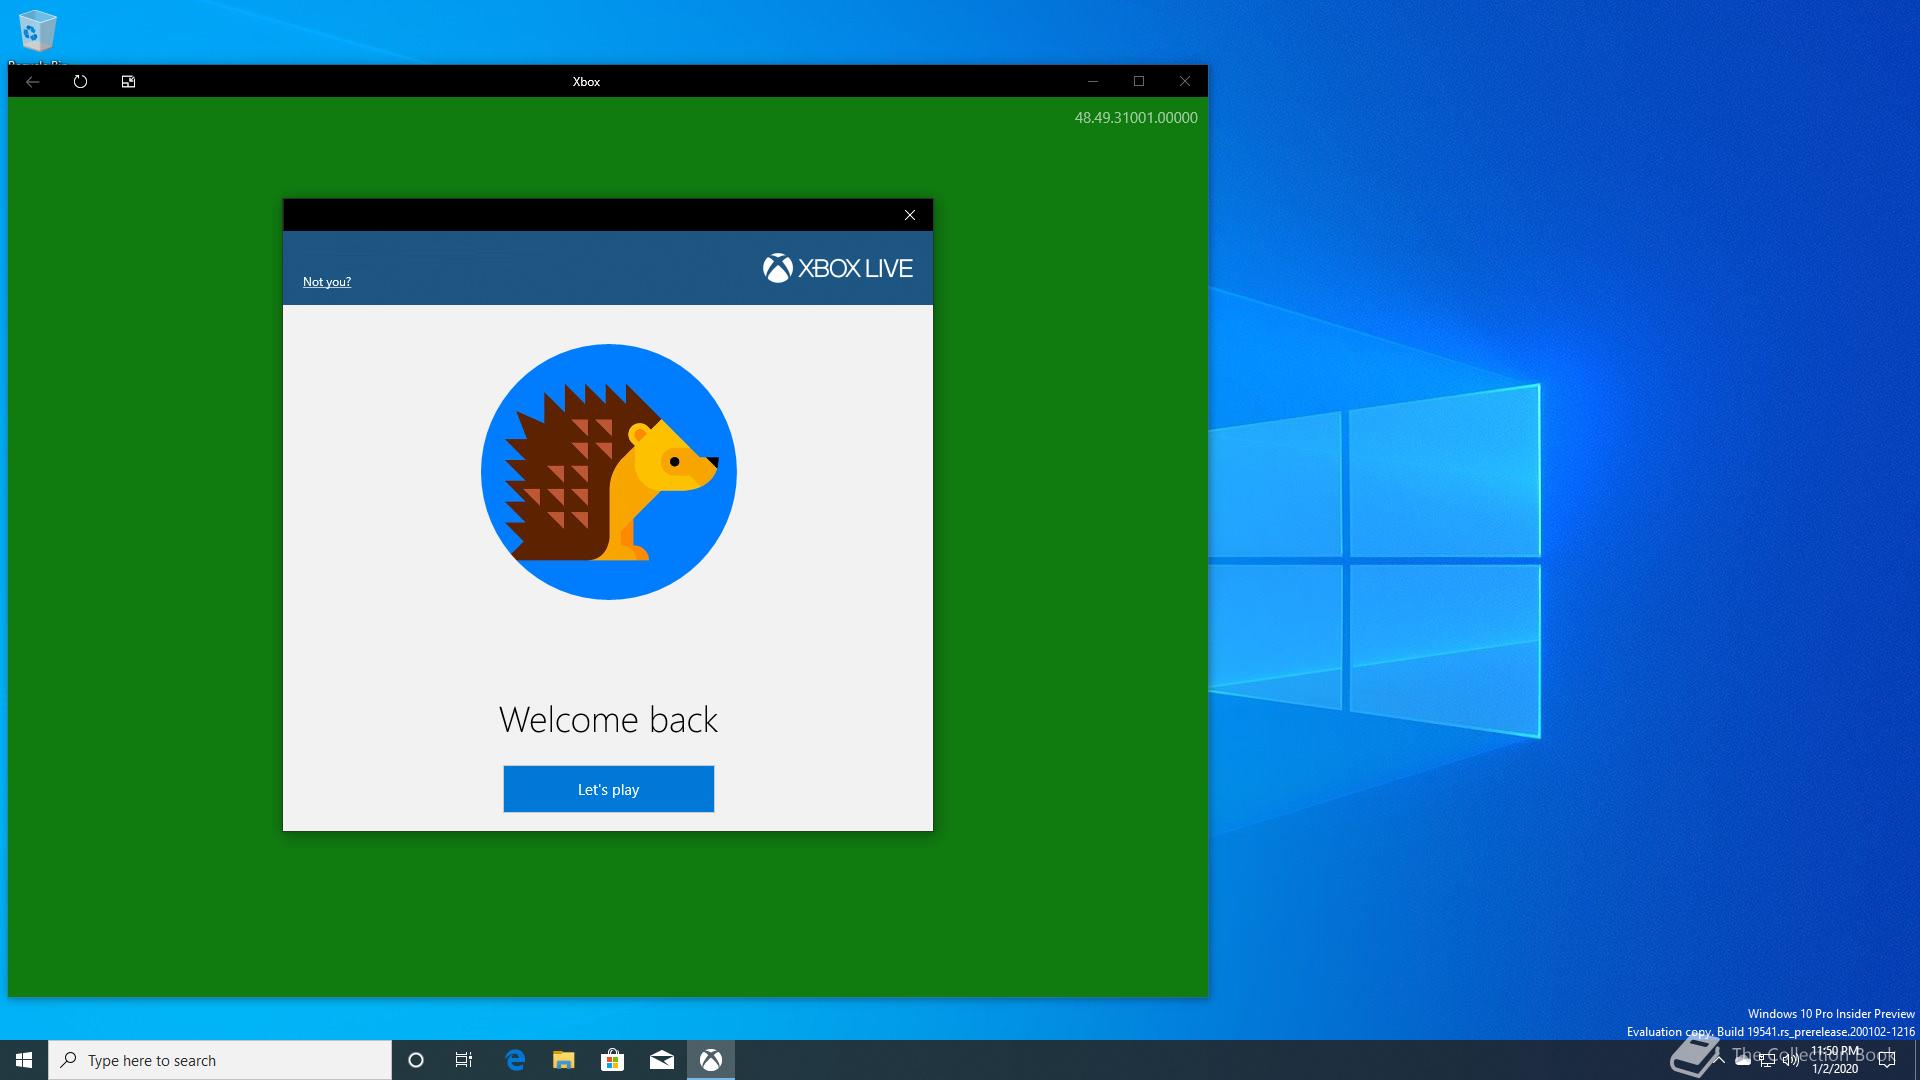The image size is (1920, 1080).
Task: Open the Mail app from the taskbar
Action: click(661, 1060)
